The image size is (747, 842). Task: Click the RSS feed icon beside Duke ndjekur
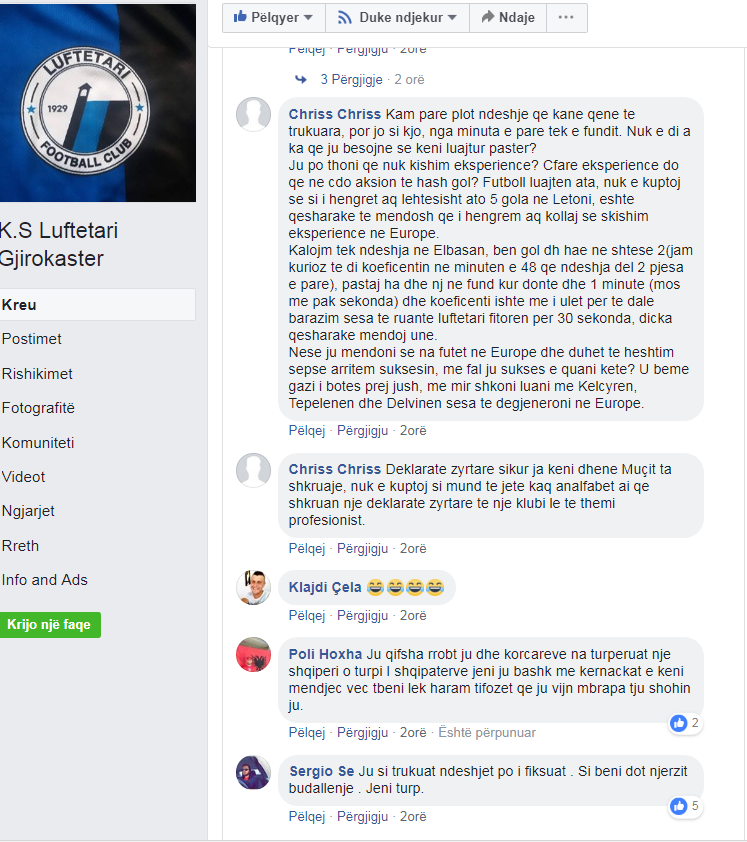click(x=344, y=18)
